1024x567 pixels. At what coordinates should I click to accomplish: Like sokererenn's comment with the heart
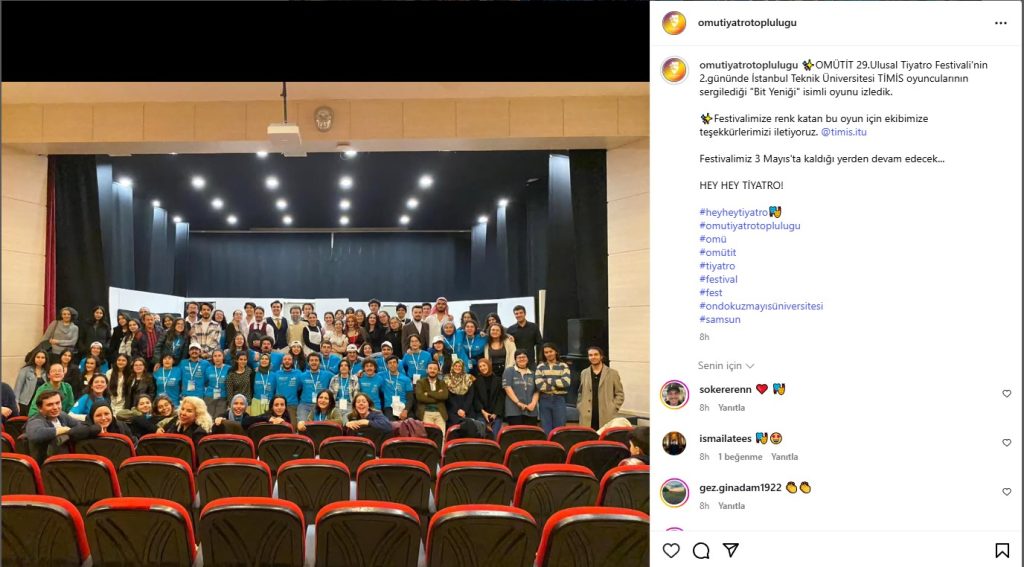pos(1006,394)
